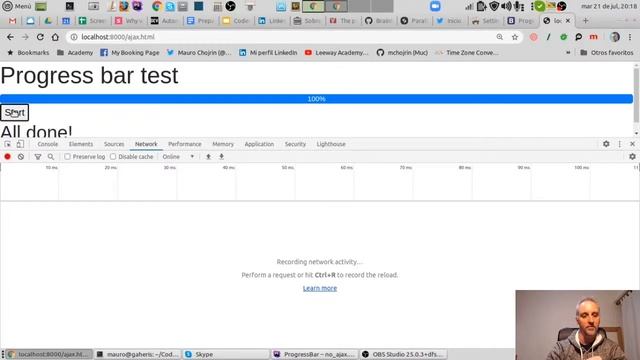Clear the network log

(21, 156)
